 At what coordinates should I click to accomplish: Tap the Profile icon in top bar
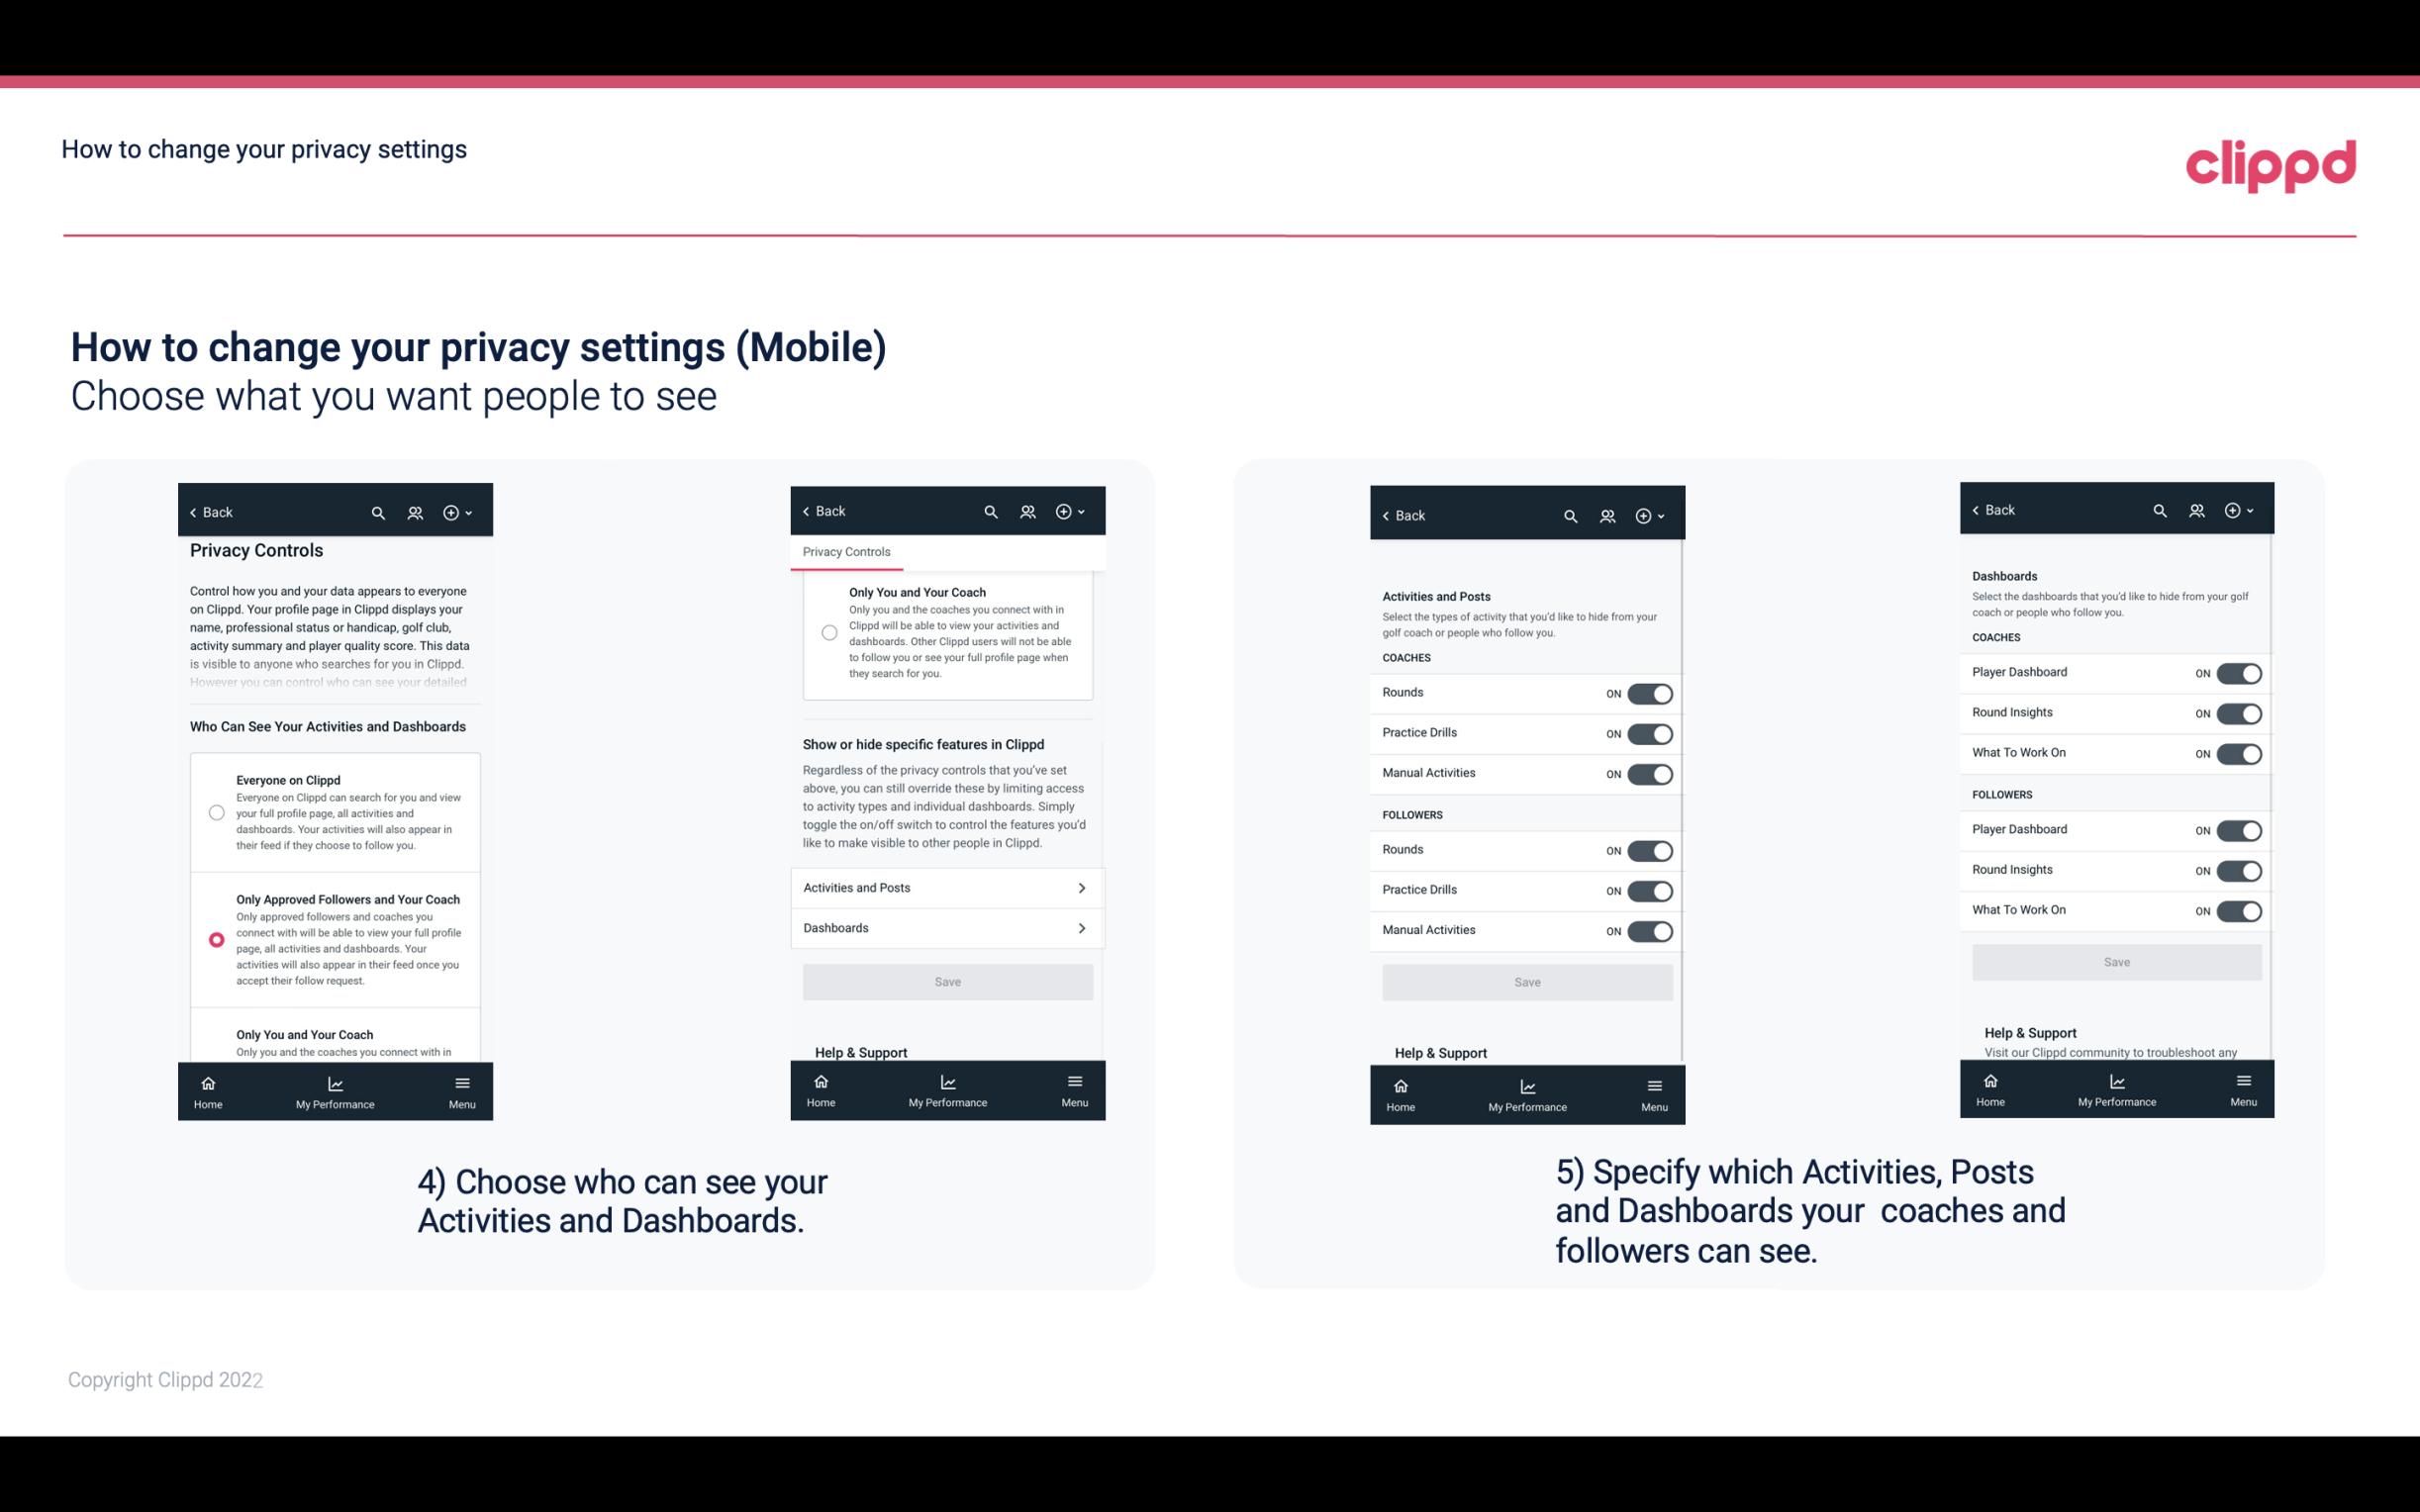[415, 511]
